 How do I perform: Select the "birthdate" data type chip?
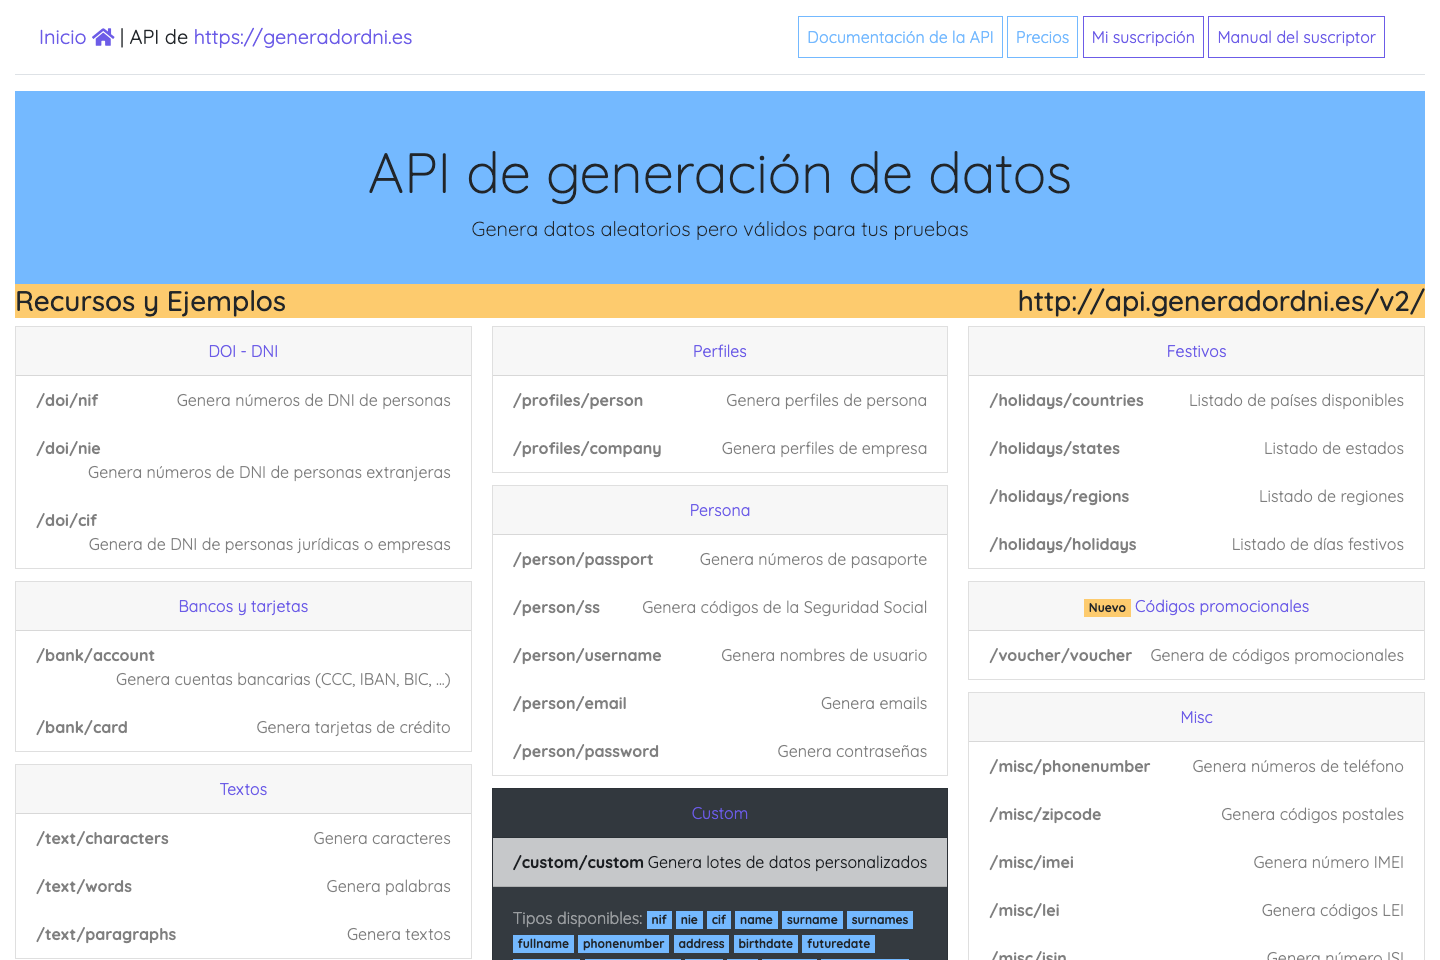765,943
